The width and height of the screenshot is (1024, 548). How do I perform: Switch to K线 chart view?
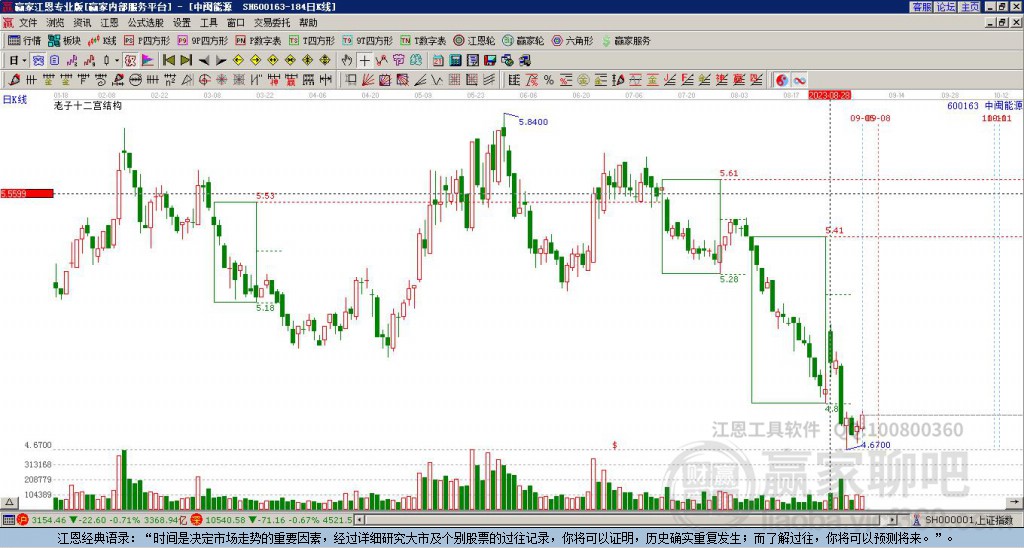tap(101, 40)
